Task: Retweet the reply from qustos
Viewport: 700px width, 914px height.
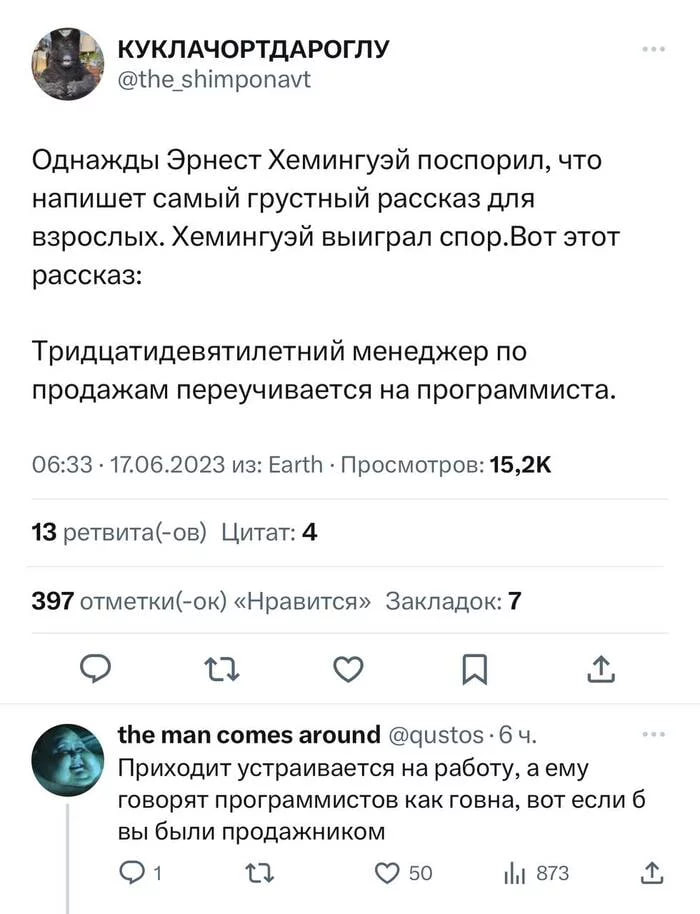Action: tap(259, 873)
